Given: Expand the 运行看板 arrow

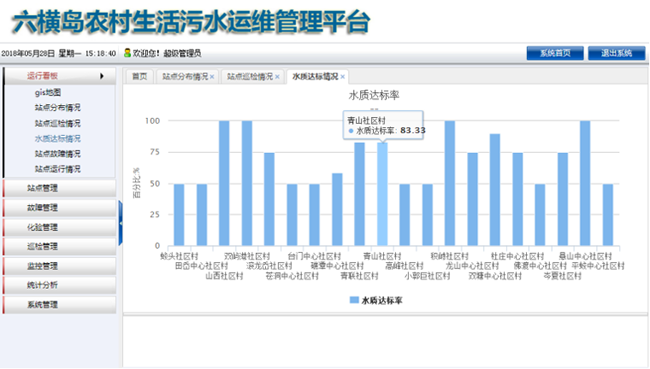Looking at the screenshot, I should click(102, 76).
